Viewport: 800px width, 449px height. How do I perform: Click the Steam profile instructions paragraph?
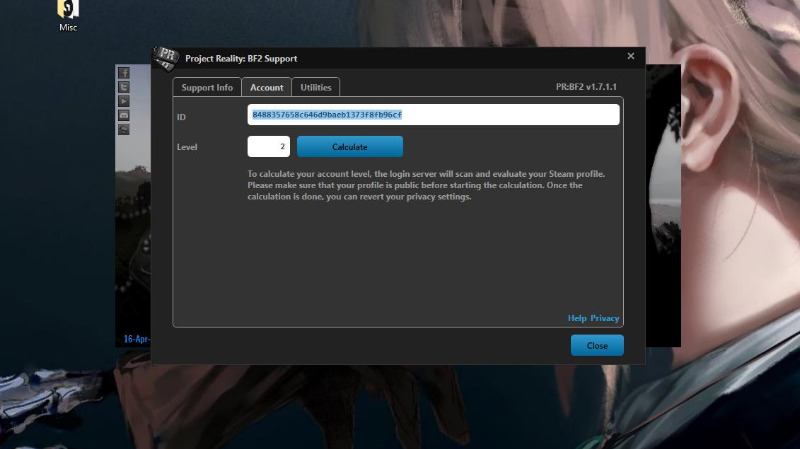point(426,185)
